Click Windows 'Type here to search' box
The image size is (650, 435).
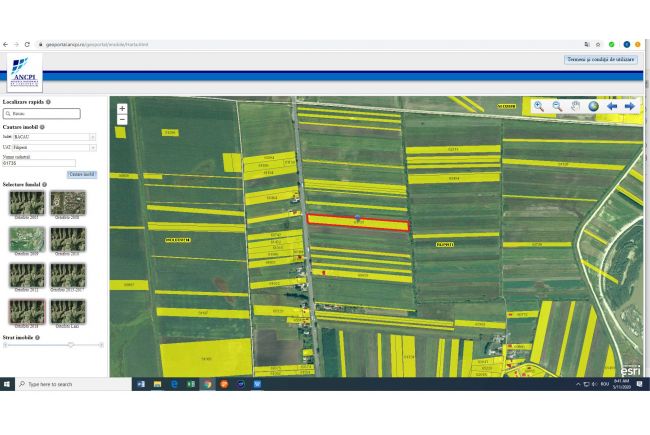[x=73, y=384]
